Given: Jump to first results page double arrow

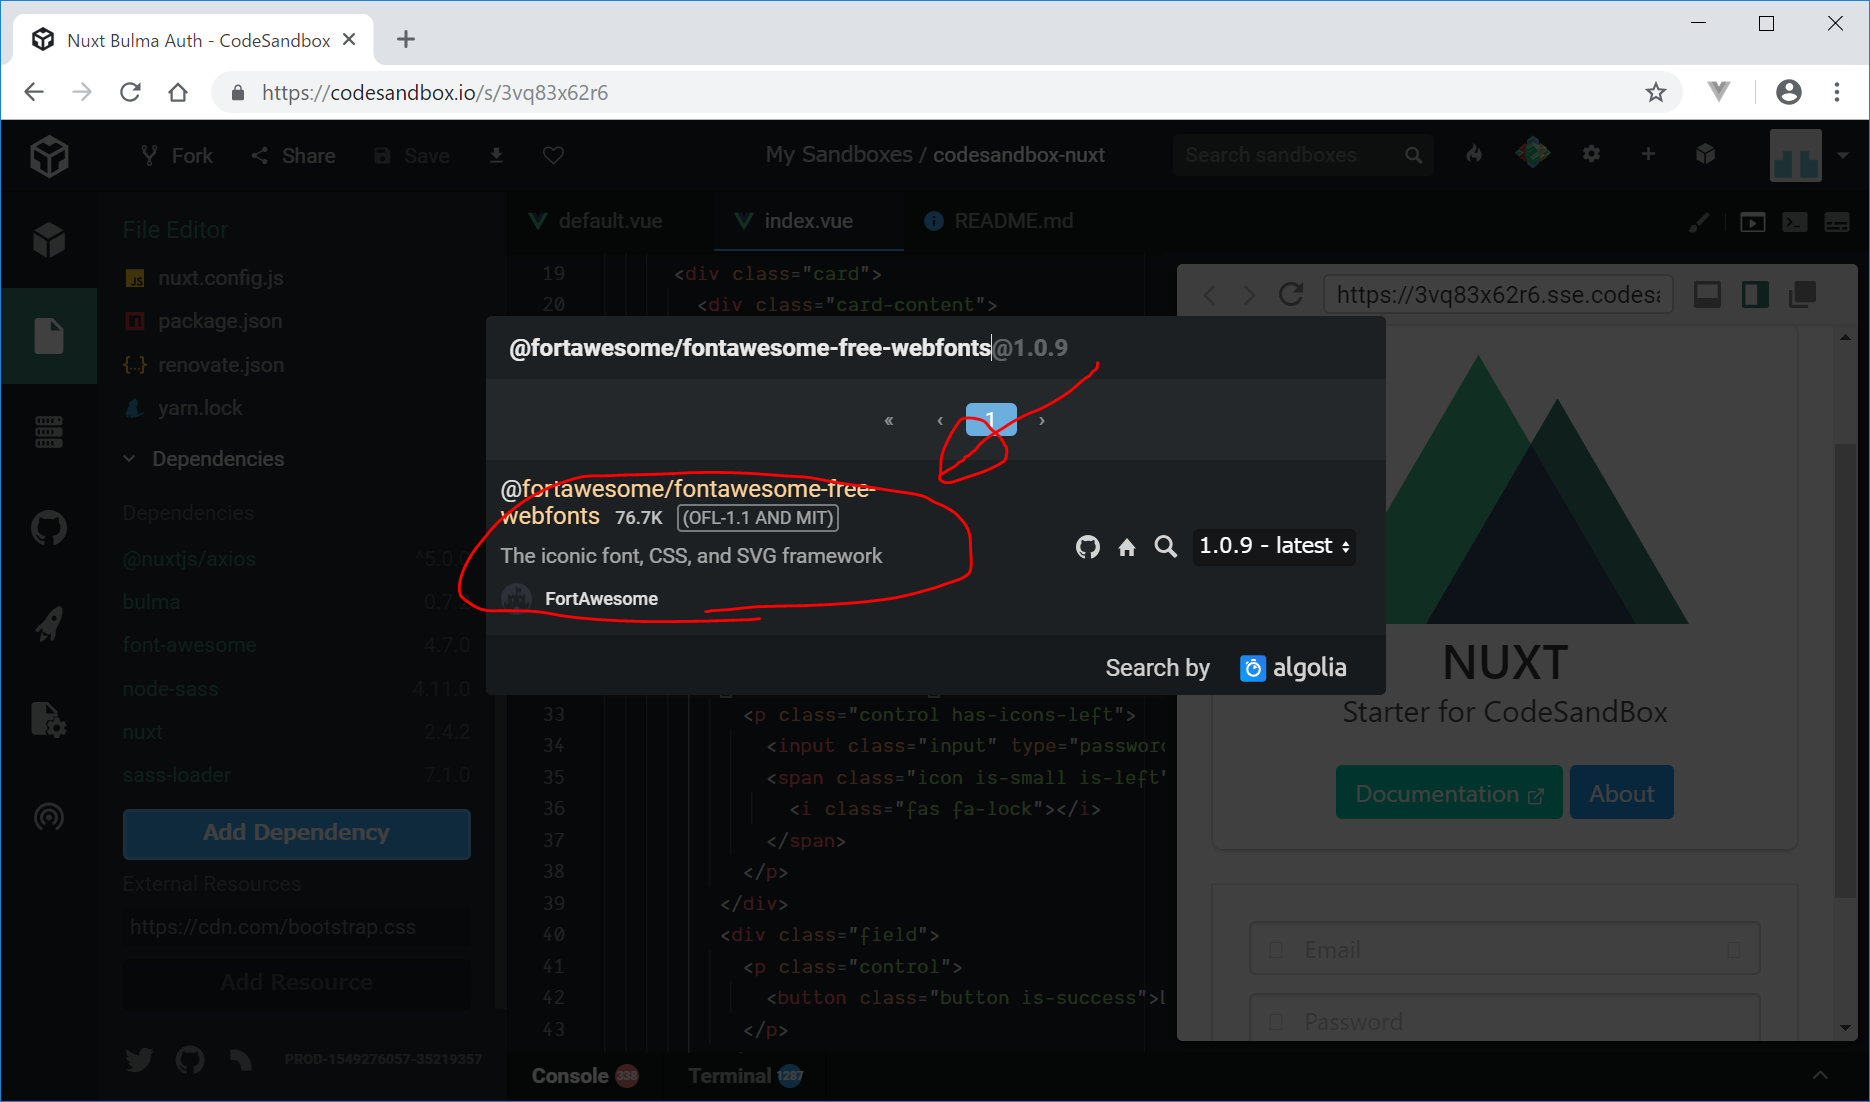Looking at the screenshot, I should point(888,421).
